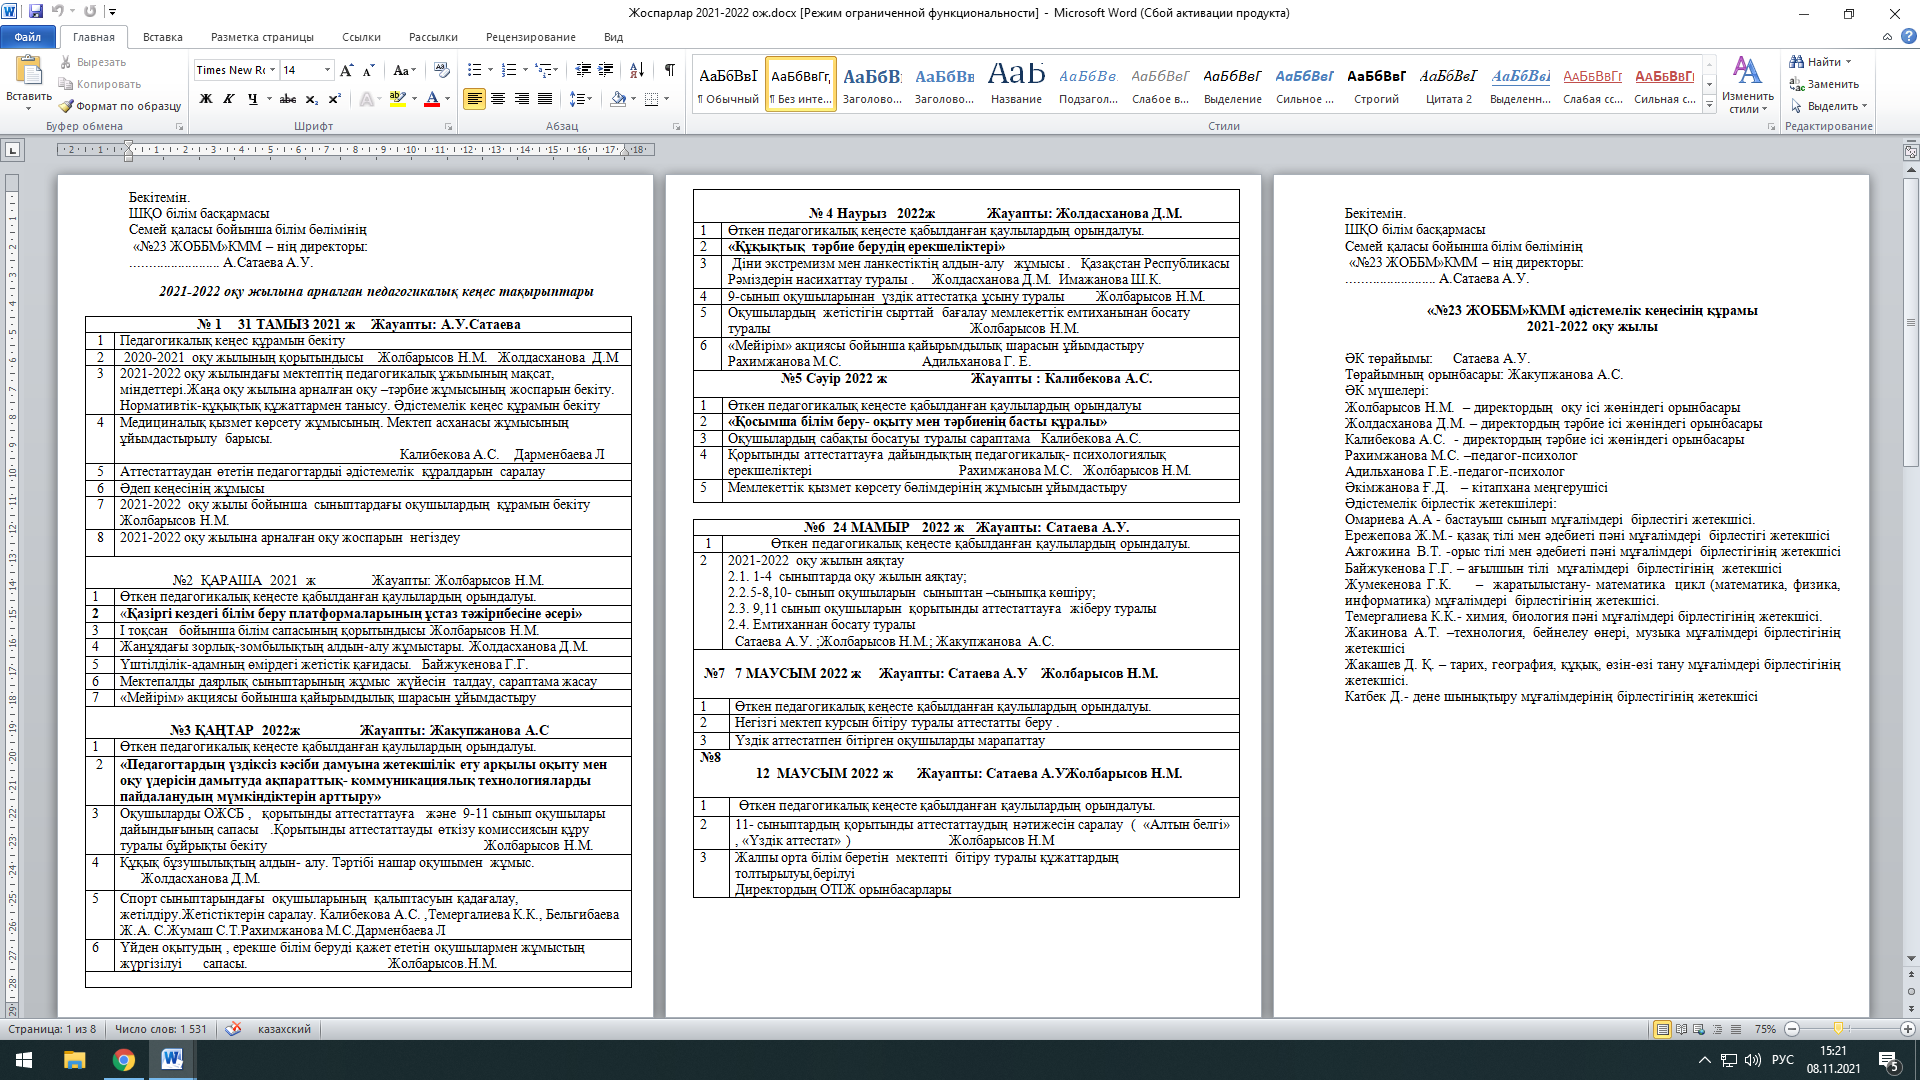Apply red font color
Screen dimensions: 1920x1080
[432, 99]
